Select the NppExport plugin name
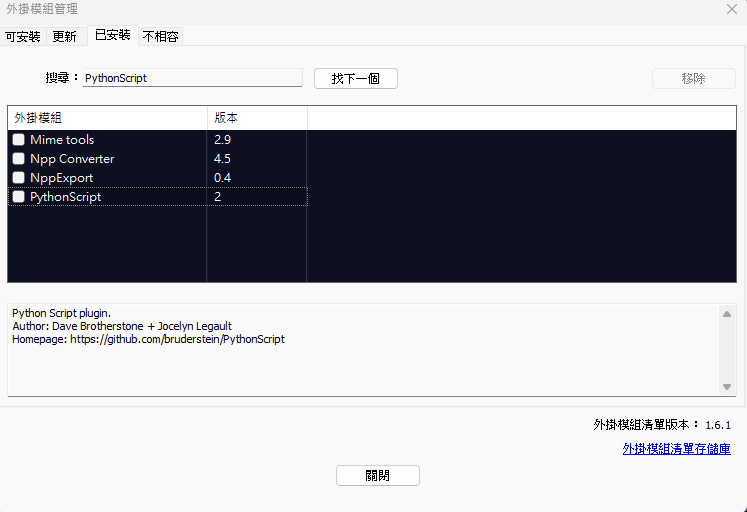The width and height of the screenshot is (747, 512). click(x=61, y=178)
